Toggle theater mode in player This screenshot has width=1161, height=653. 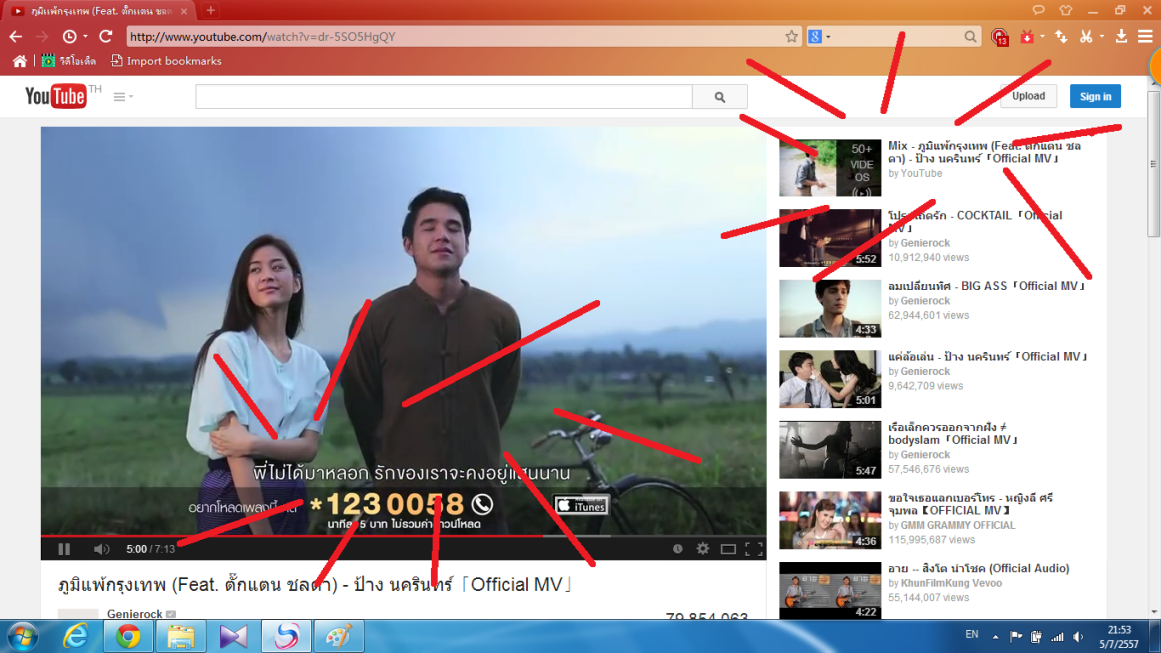pyautogui.click(x=729, y=549)
